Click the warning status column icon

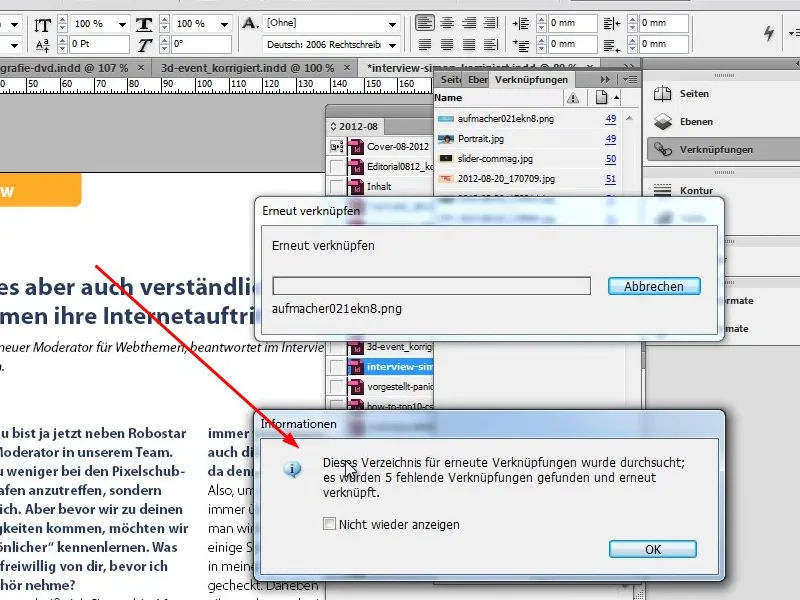pyautogui.click(x=573, y=97)
